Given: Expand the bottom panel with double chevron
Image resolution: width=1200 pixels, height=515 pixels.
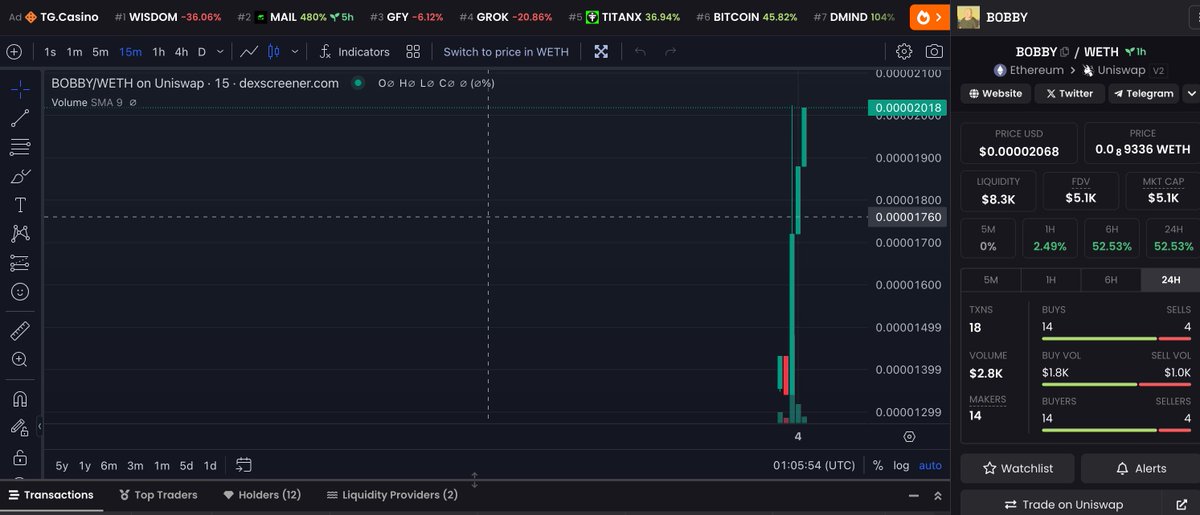Looking at the screenshot, I should tap(937, 495).
